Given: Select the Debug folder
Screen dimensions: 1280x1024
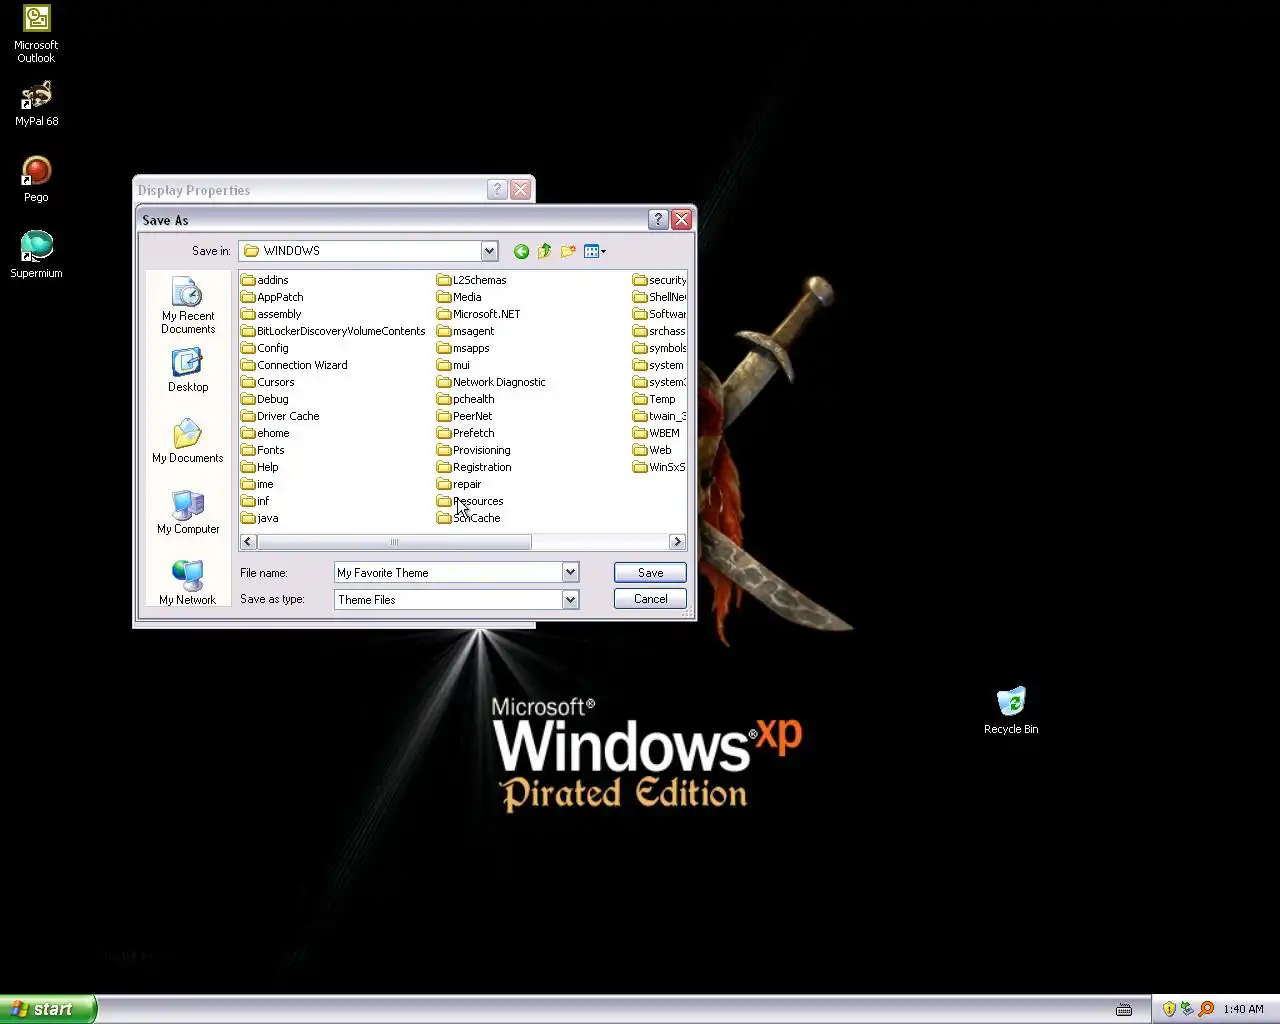Looking at the screenshot, I should [x=265, y=399].
